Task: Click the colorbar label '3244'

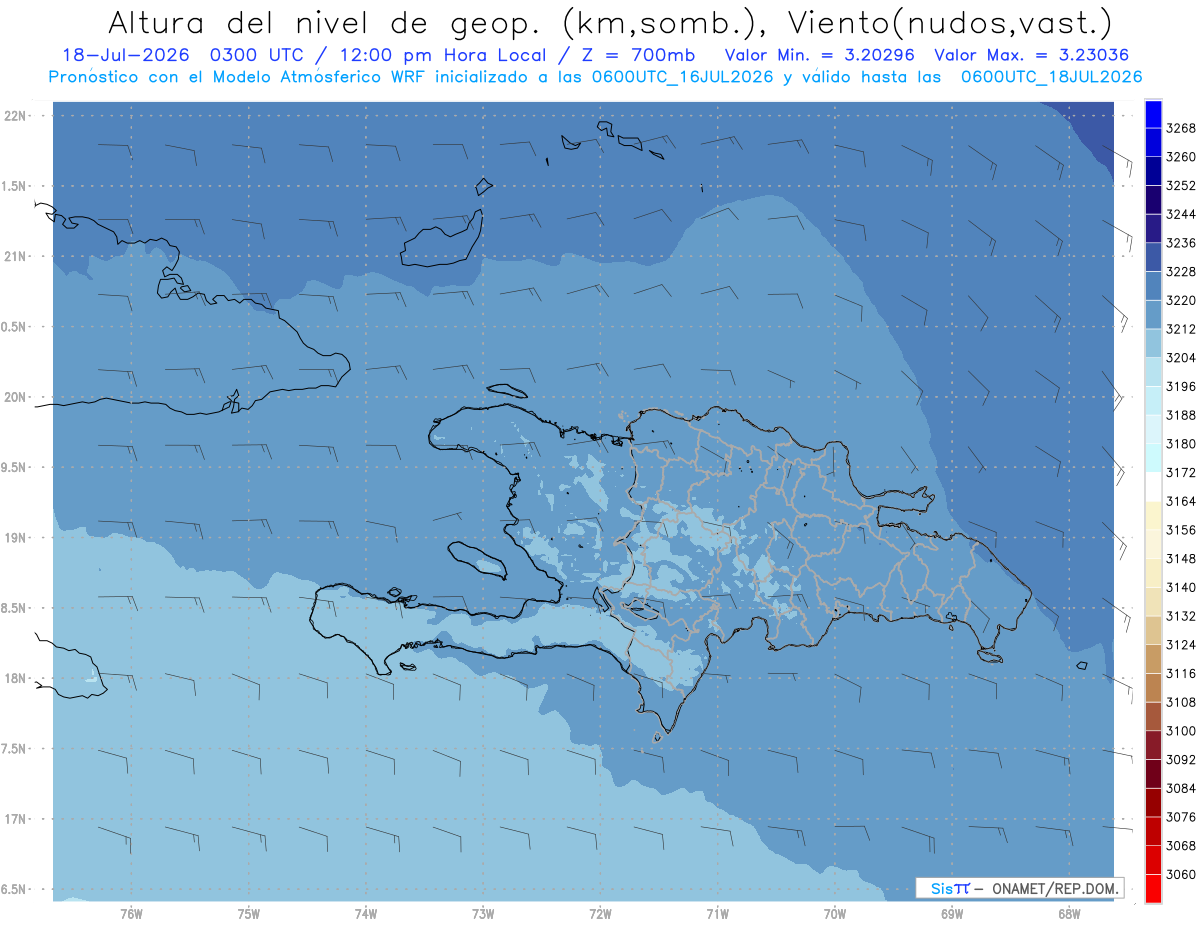Action: [x=1180, y=214]
